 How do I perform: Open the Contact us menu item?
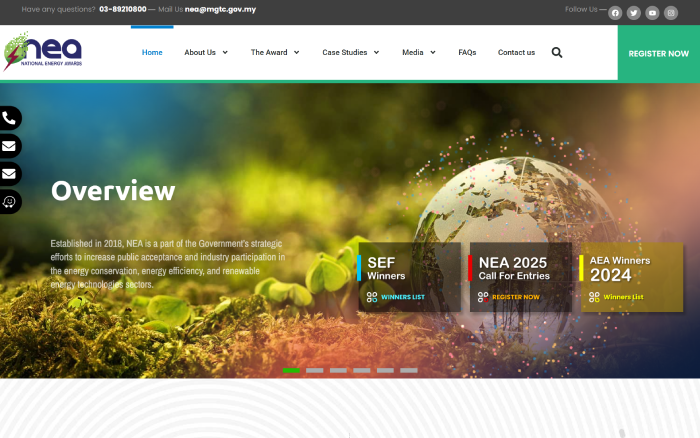tap(517, 53)
